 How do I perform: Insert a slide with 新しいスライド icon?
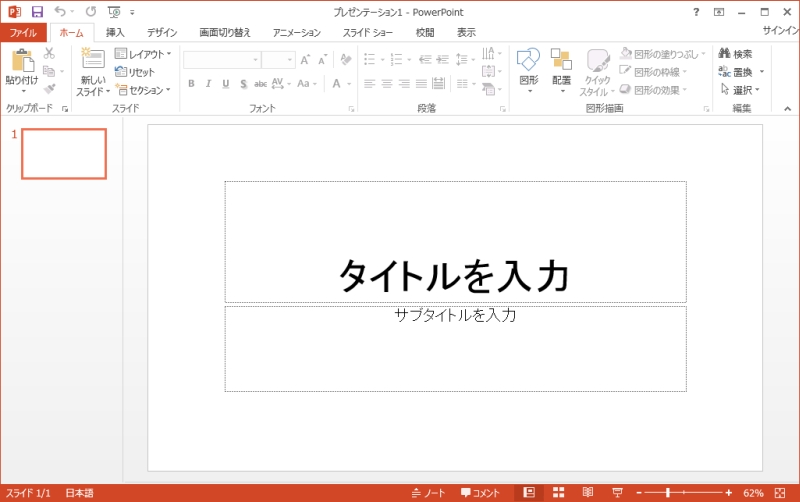coord(93,60)
